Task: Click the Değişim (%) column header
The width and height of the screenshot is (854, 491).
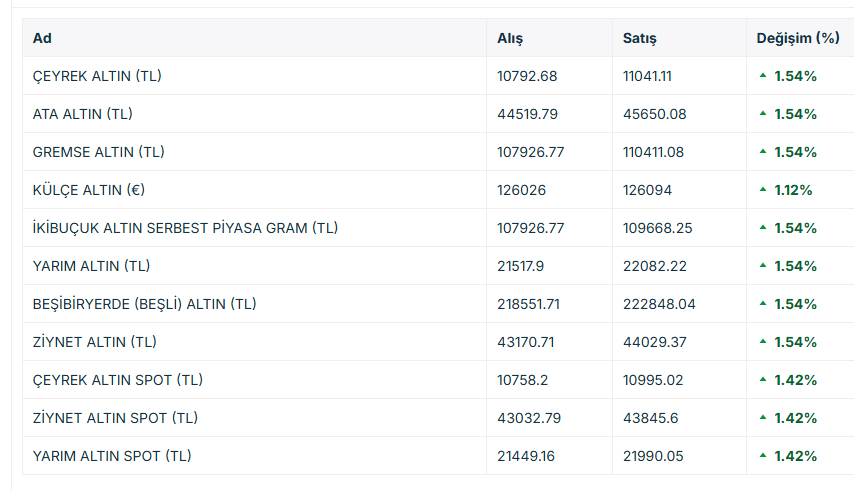Action: 798,38
